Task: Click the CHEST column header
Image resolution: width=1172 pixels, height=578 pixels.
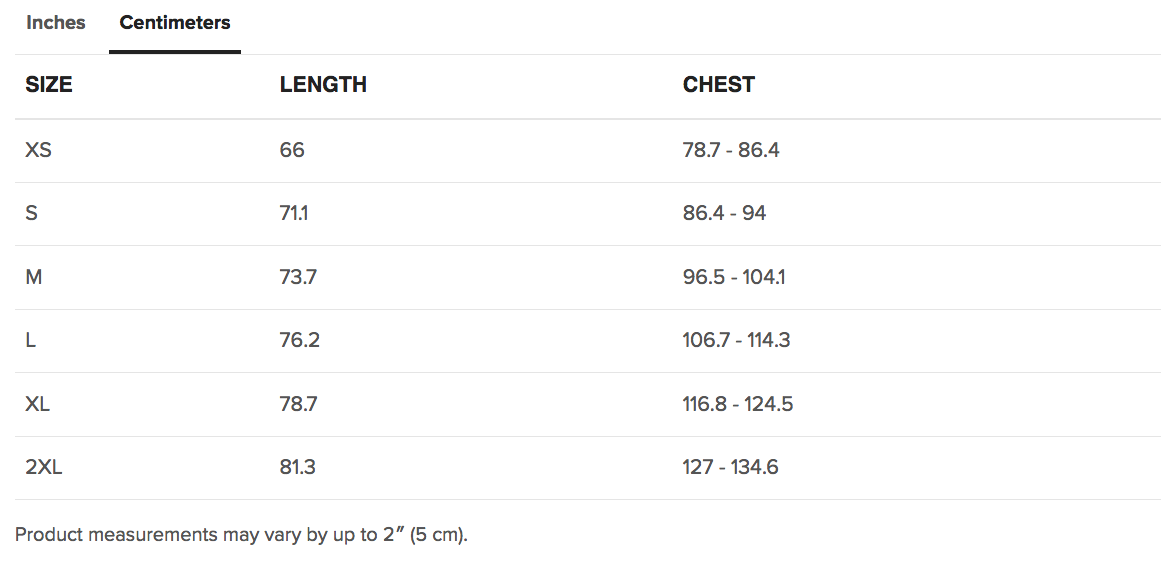Action: tap(718, 86)
